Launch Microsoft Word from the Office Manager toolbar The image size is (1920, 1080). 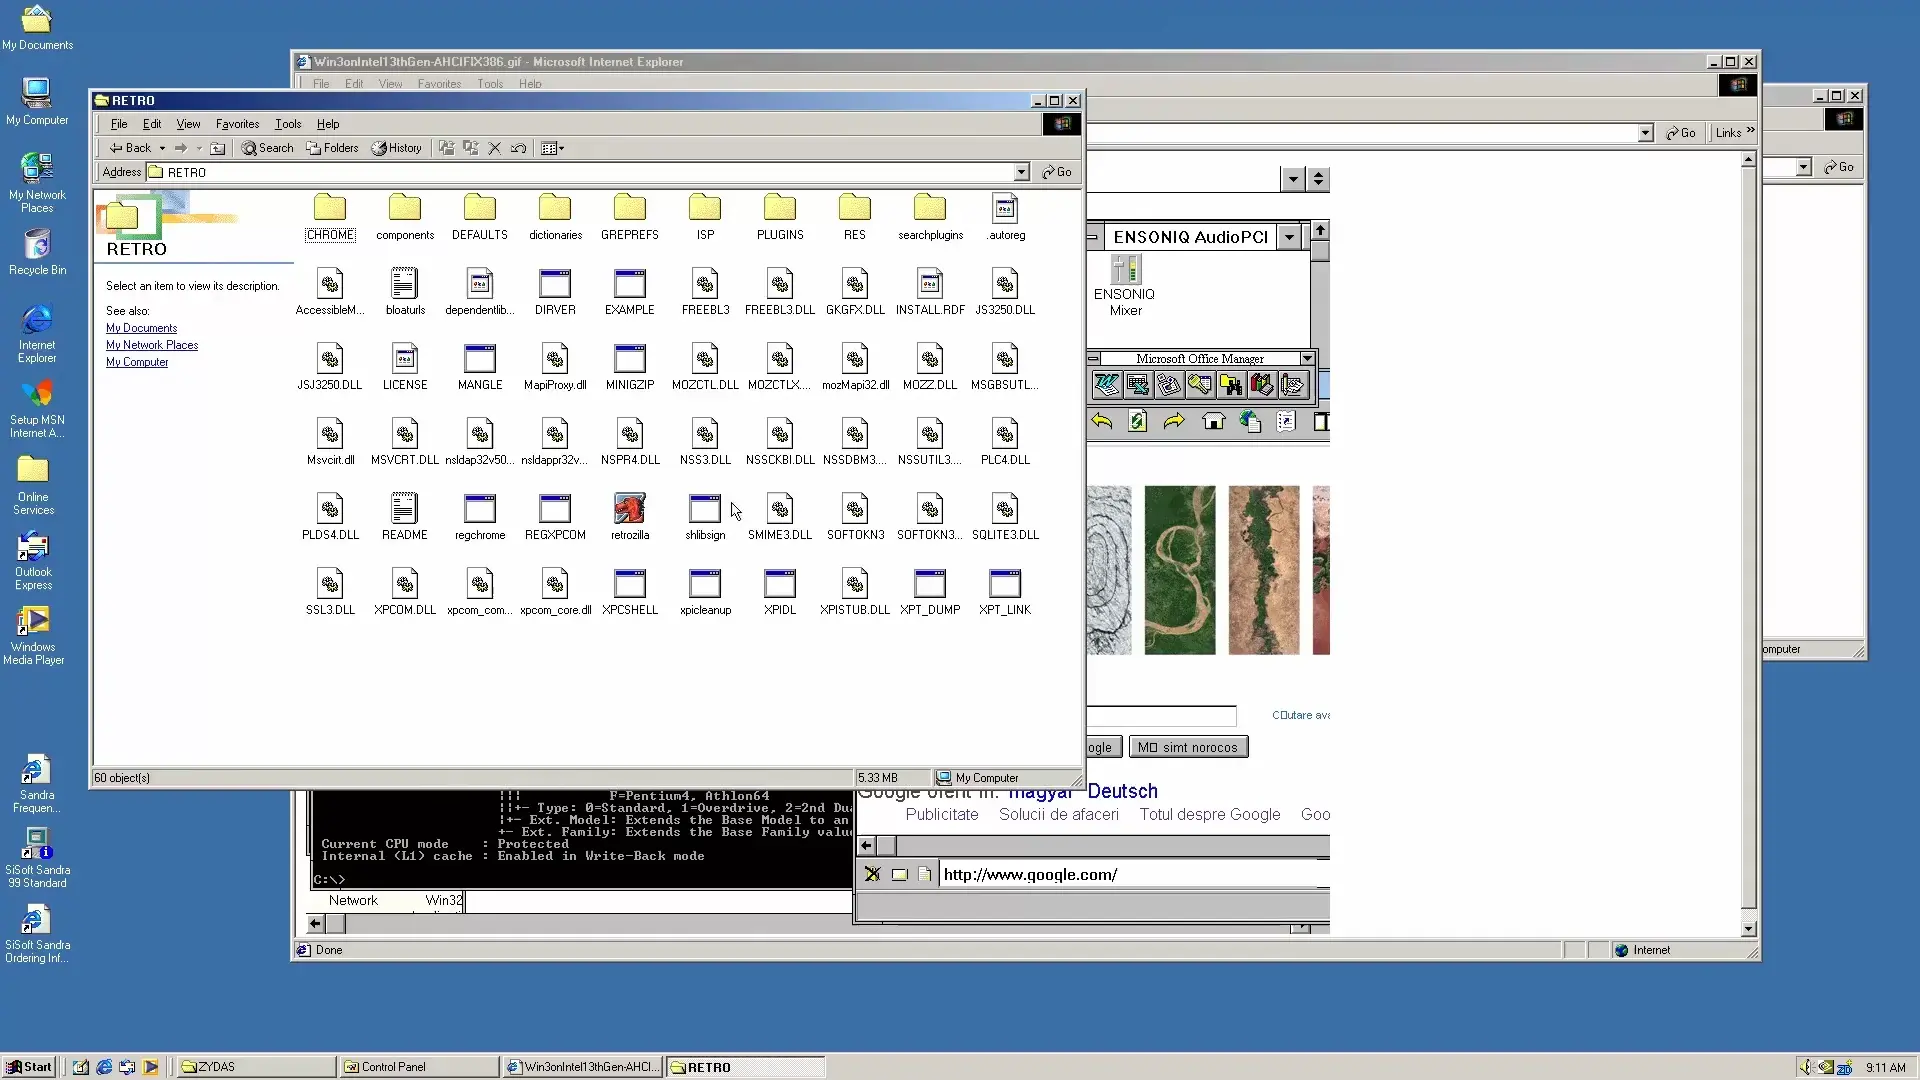click(1107, 385)
